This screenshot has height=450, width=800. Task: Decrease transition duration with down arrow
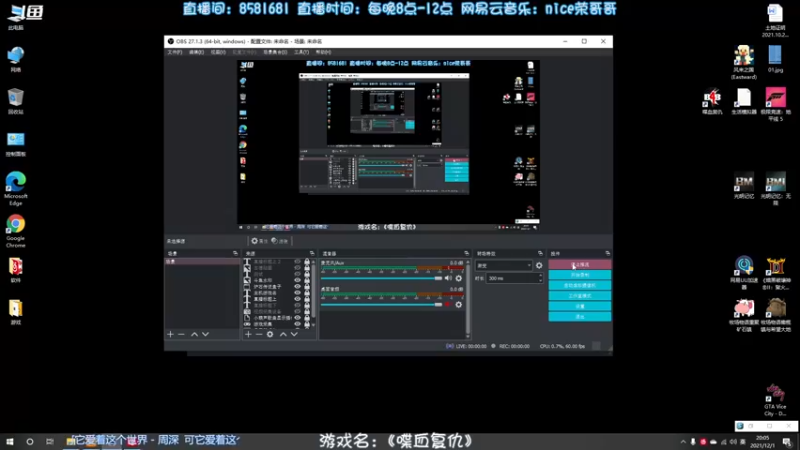pos(540,281)
